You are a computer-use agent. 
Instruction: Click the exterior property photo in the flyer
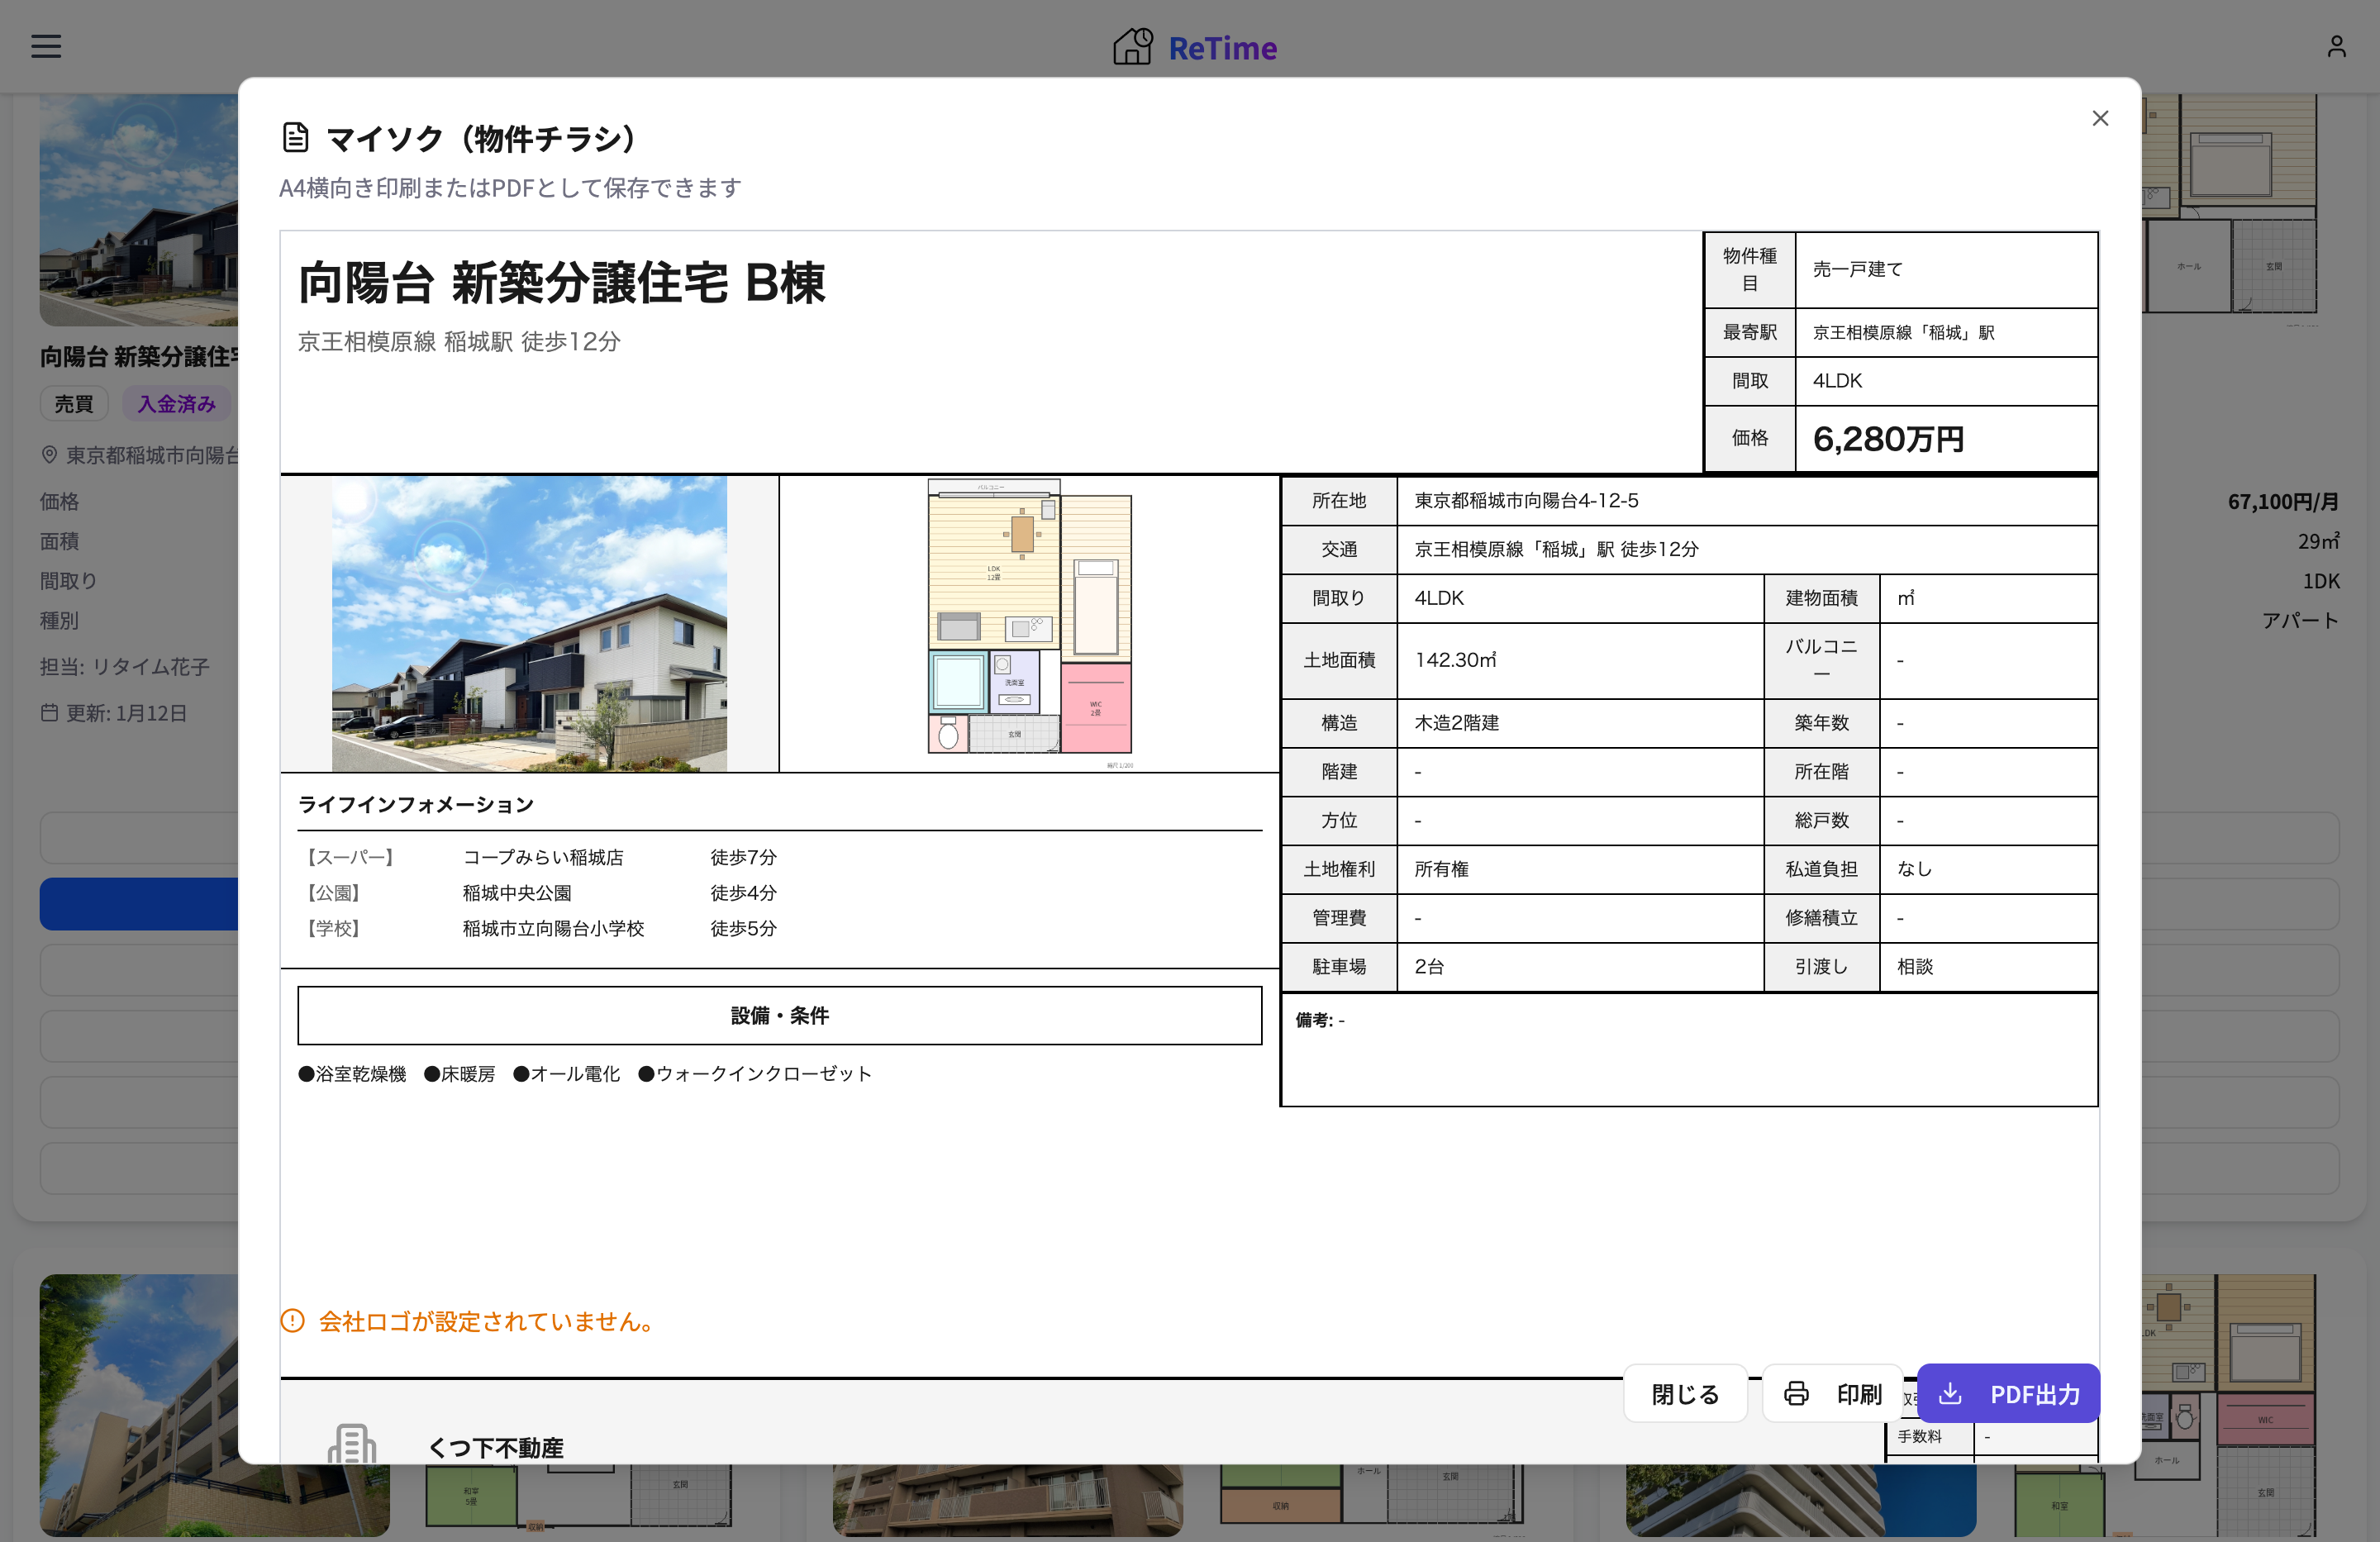pos(529,623)
